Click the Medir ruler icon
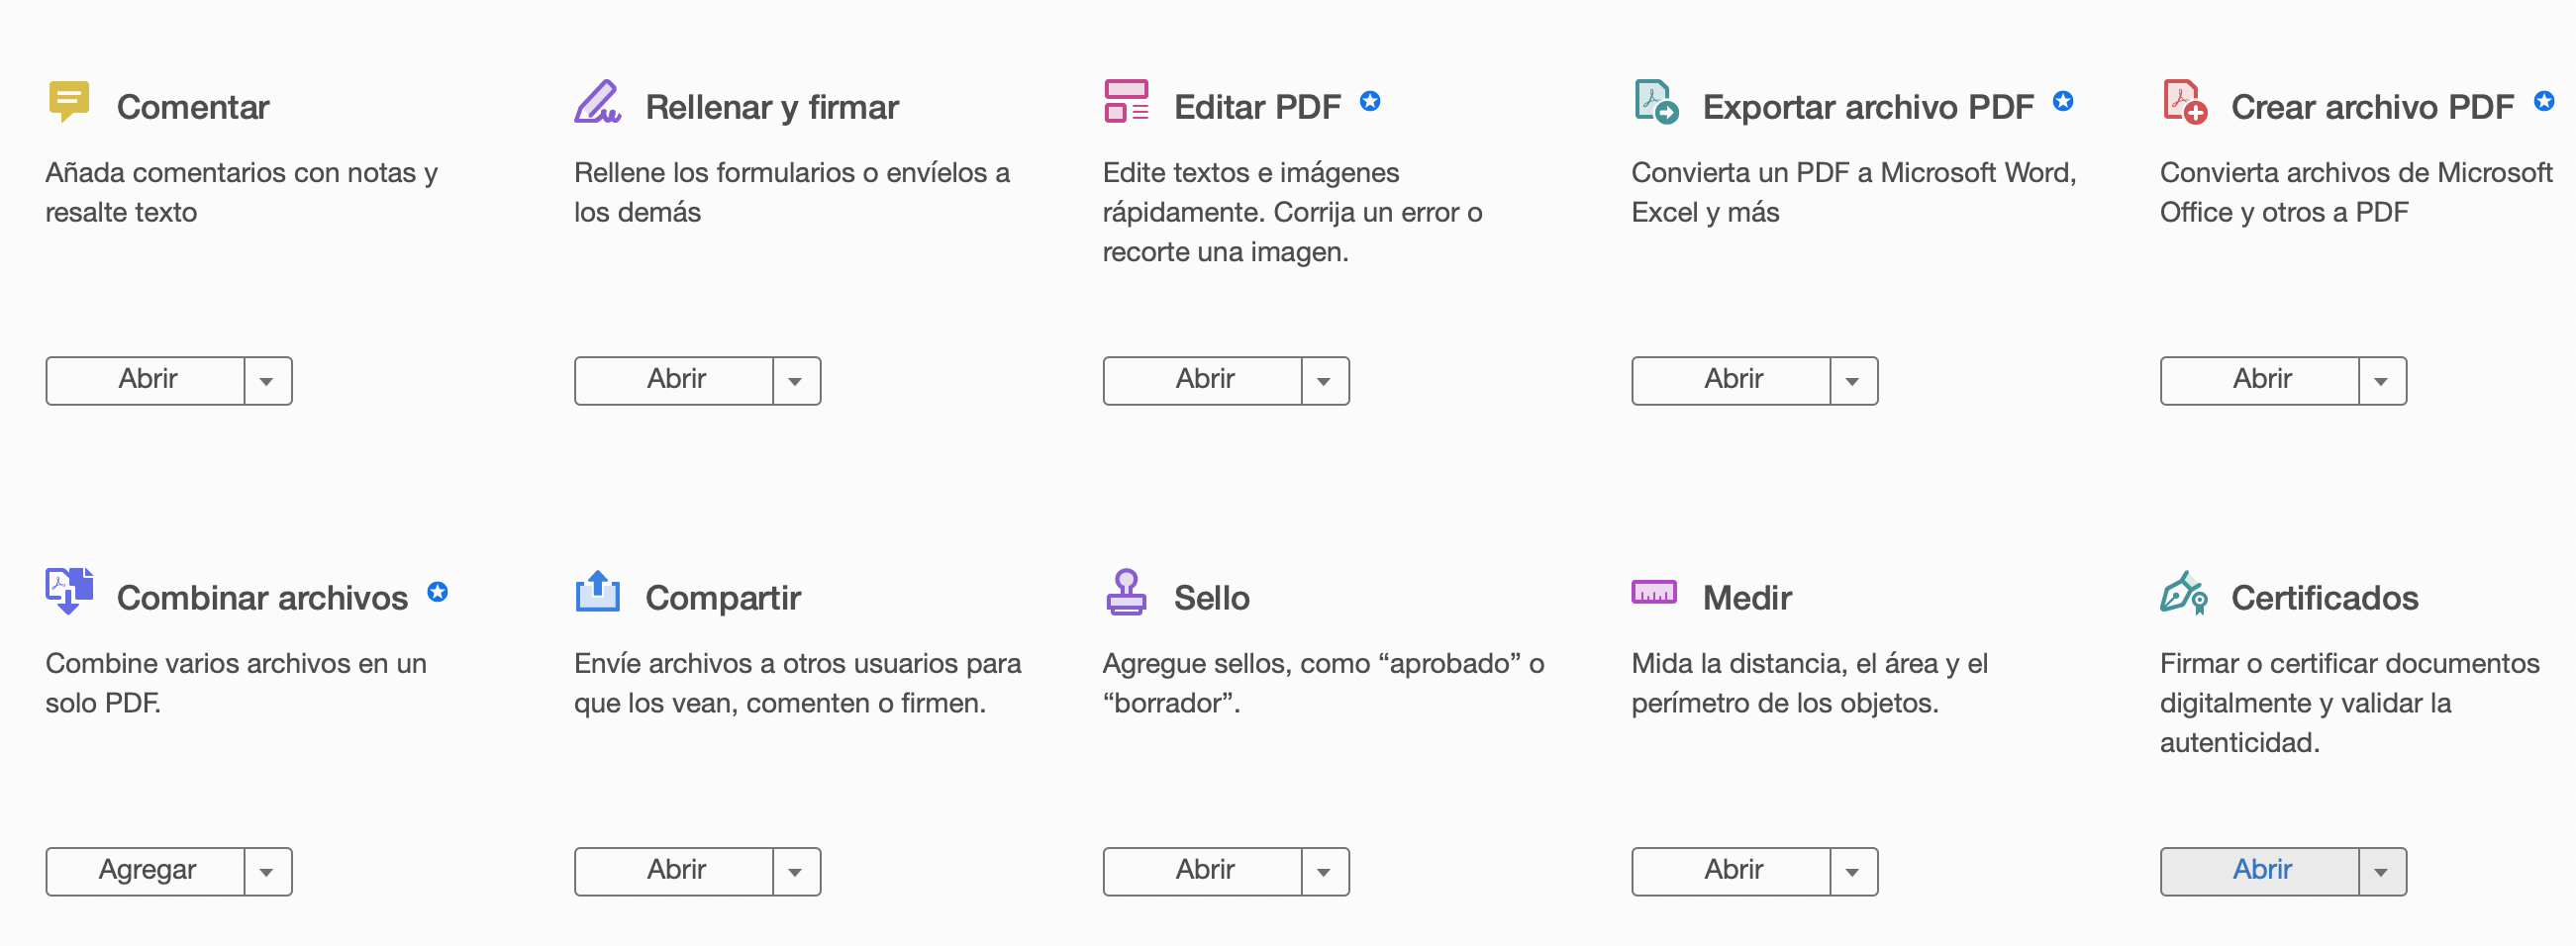The height and width of the screenshot is (946, 2576). click(1654, 593)
